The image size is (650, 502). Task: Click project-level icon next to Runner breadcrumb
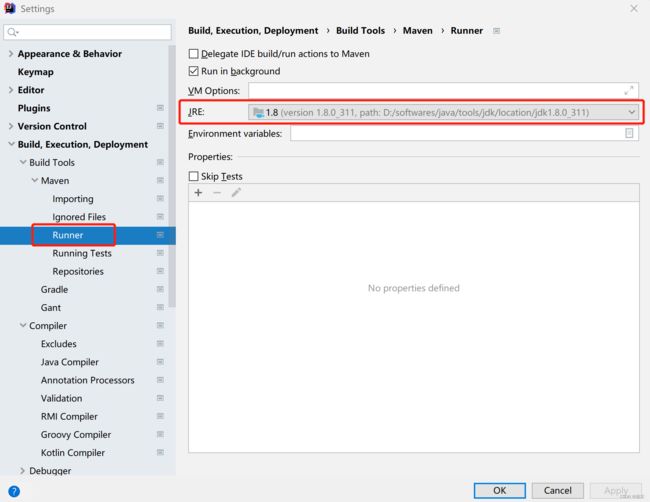coord(496,31)
